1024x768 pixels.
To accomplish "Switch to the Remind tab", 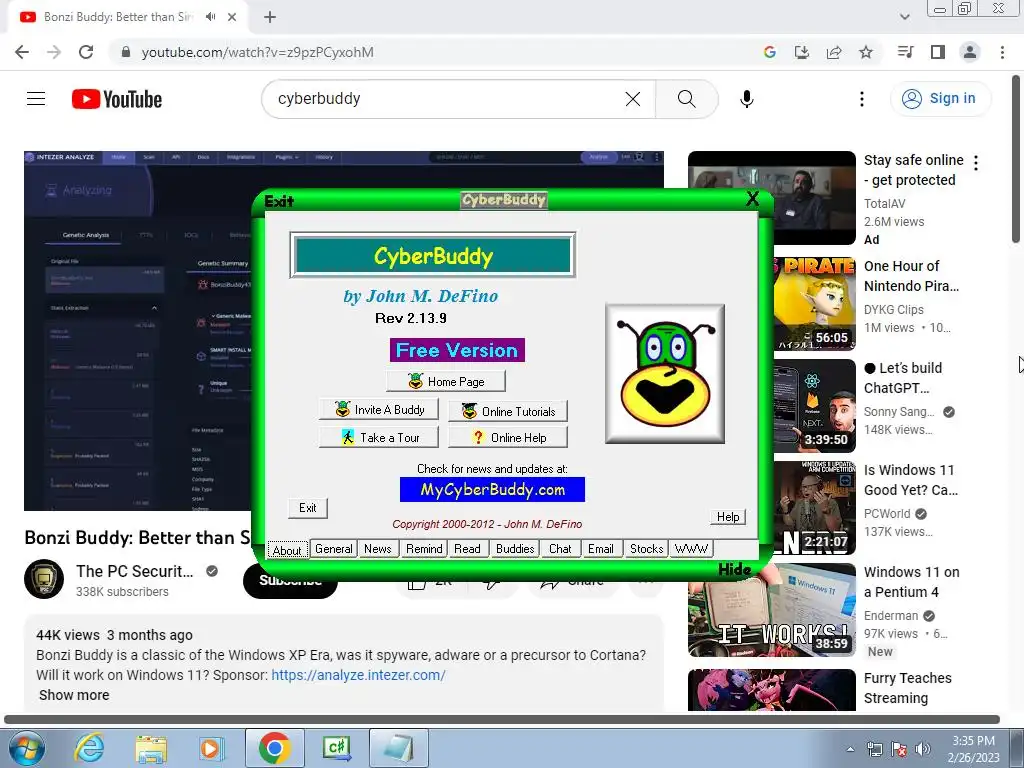I will 424,549.
